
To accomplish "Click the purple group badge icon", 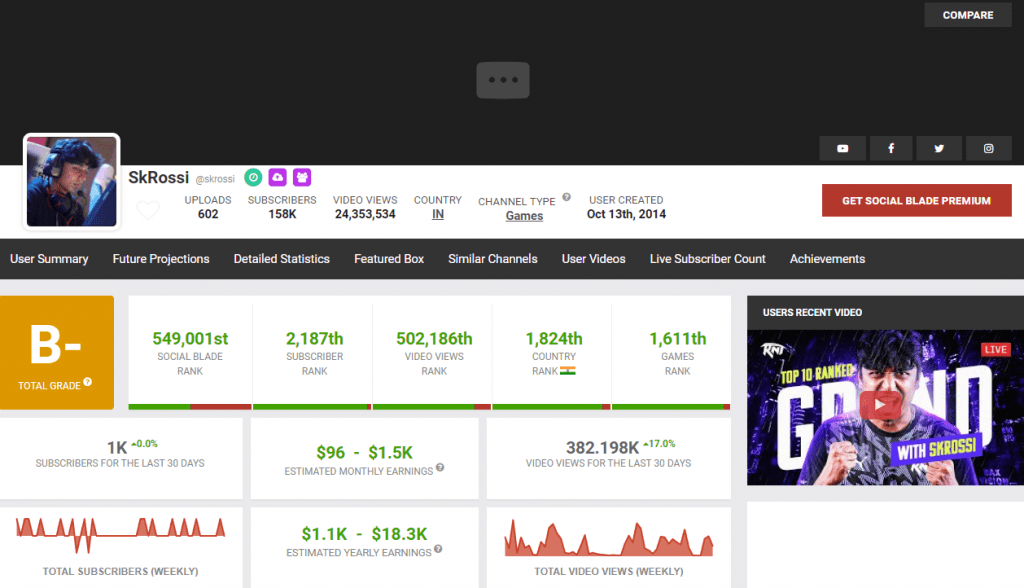I will (x=302, y=177).
